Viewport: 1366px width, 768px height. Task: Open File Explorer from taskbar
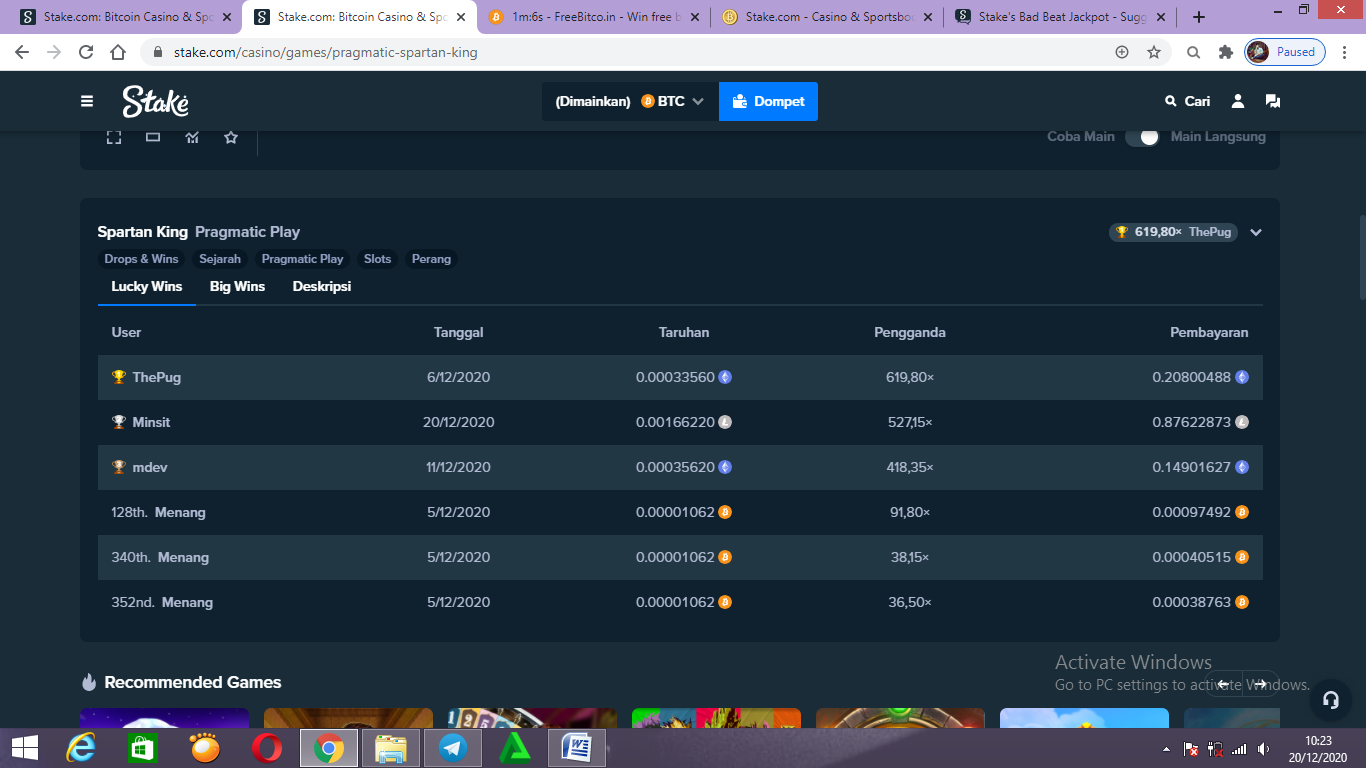point(390,748)
